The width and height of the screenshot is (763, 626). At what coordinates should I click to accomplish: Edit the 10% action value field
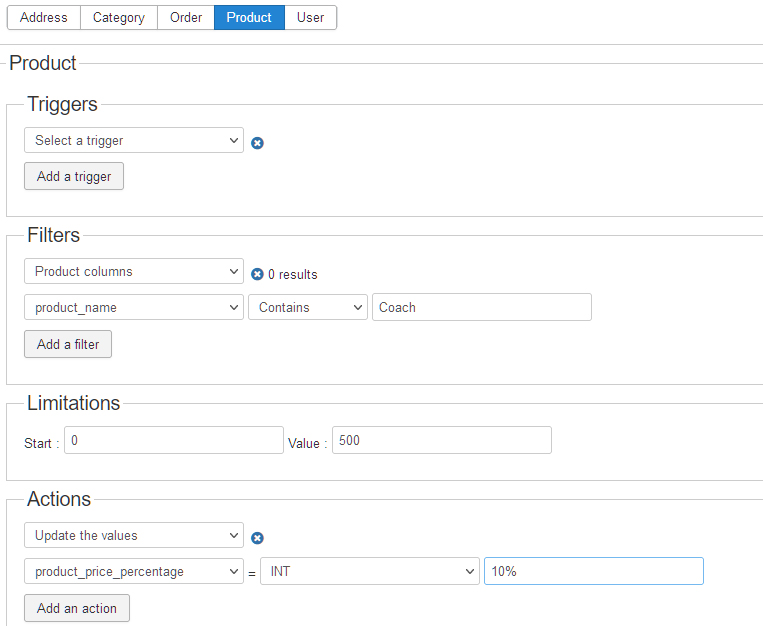pyautogui.click(x=593, y=572)
